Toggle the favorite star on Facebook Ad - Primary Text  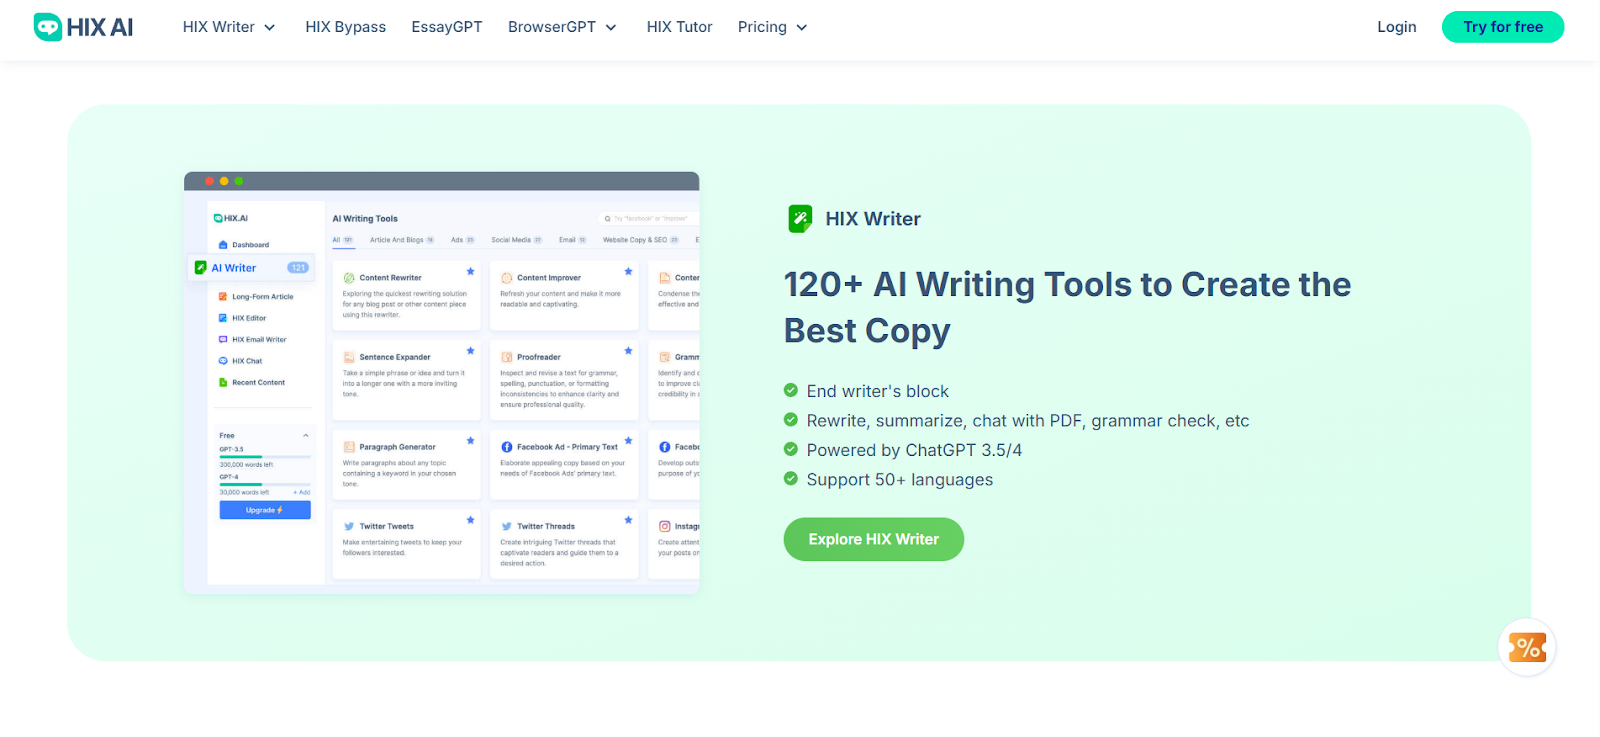628,440
